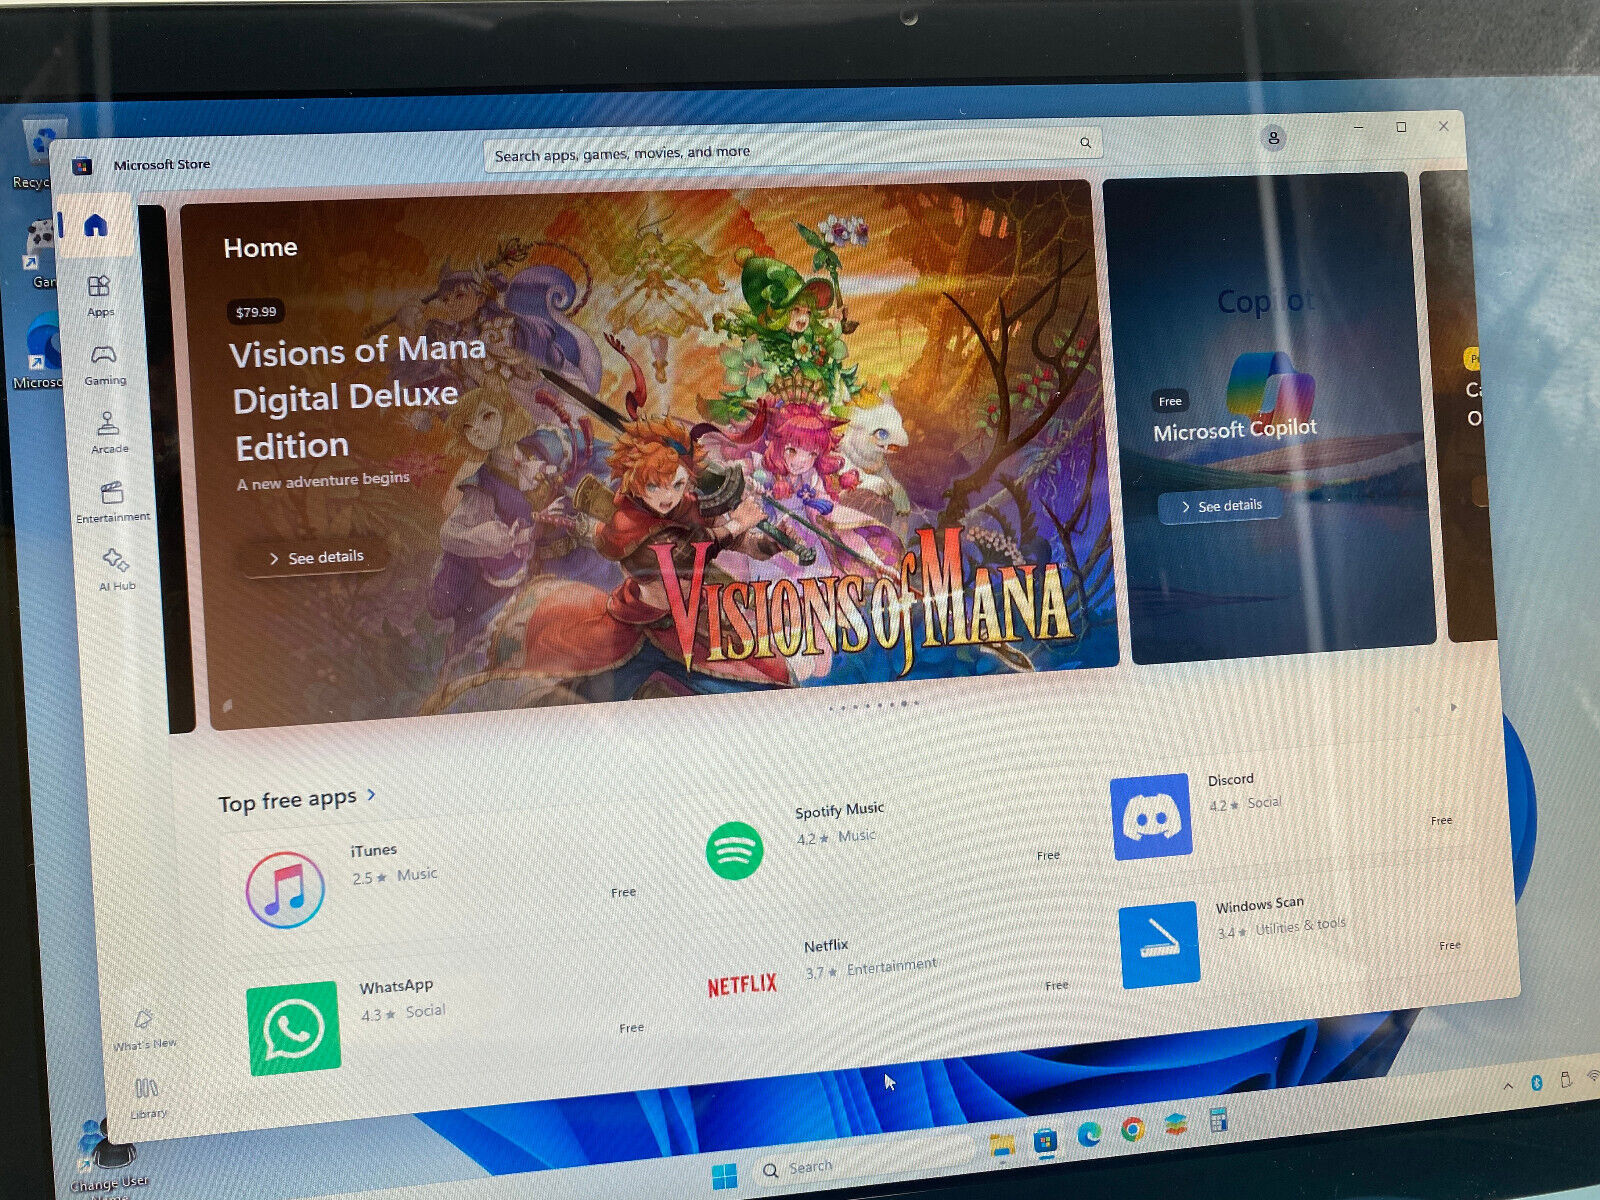This screenshot has width=1600, height=1200.
Task: Open What's New in the sidebar
Action: [144, 1031]
